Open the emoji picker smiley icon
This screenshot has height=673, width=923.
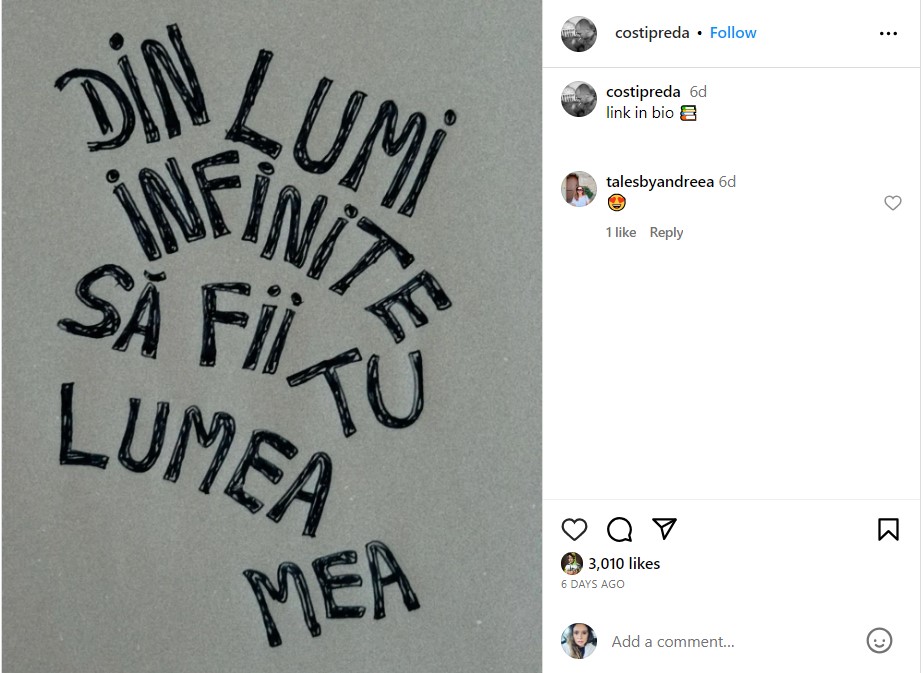tap(879, 641)
